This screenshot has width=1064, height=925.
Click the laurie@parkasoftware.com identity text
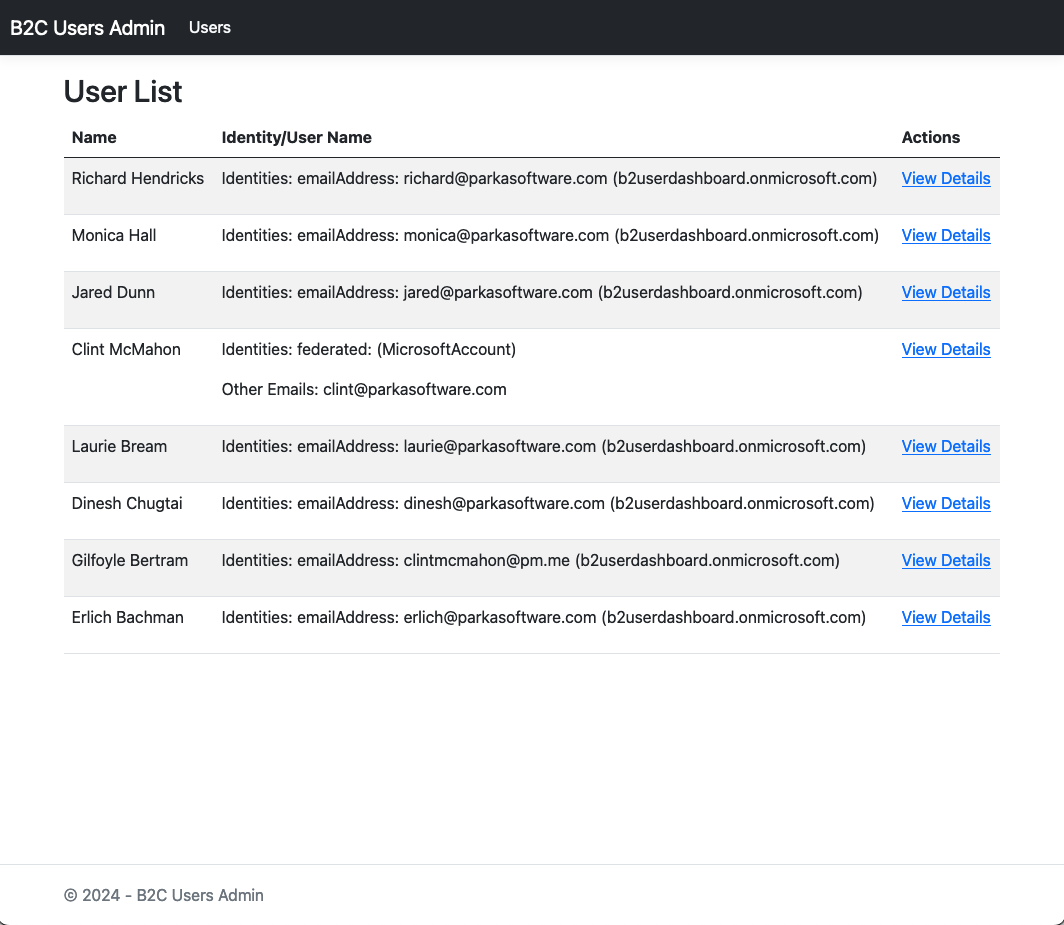pyautogui.click(x=544, y=447)
